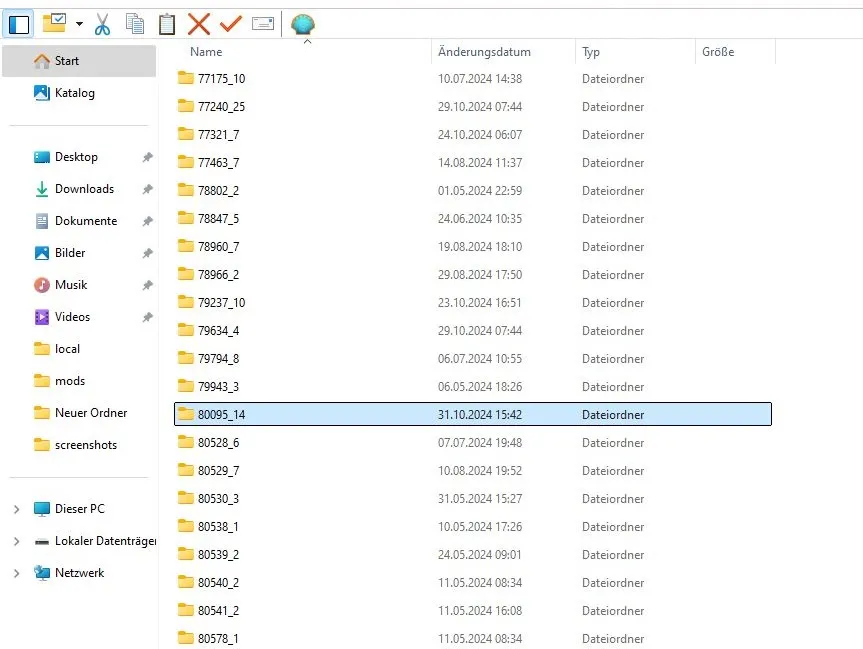
Task: Expand the Dieser PC tree node
Action: coord(16,509)
